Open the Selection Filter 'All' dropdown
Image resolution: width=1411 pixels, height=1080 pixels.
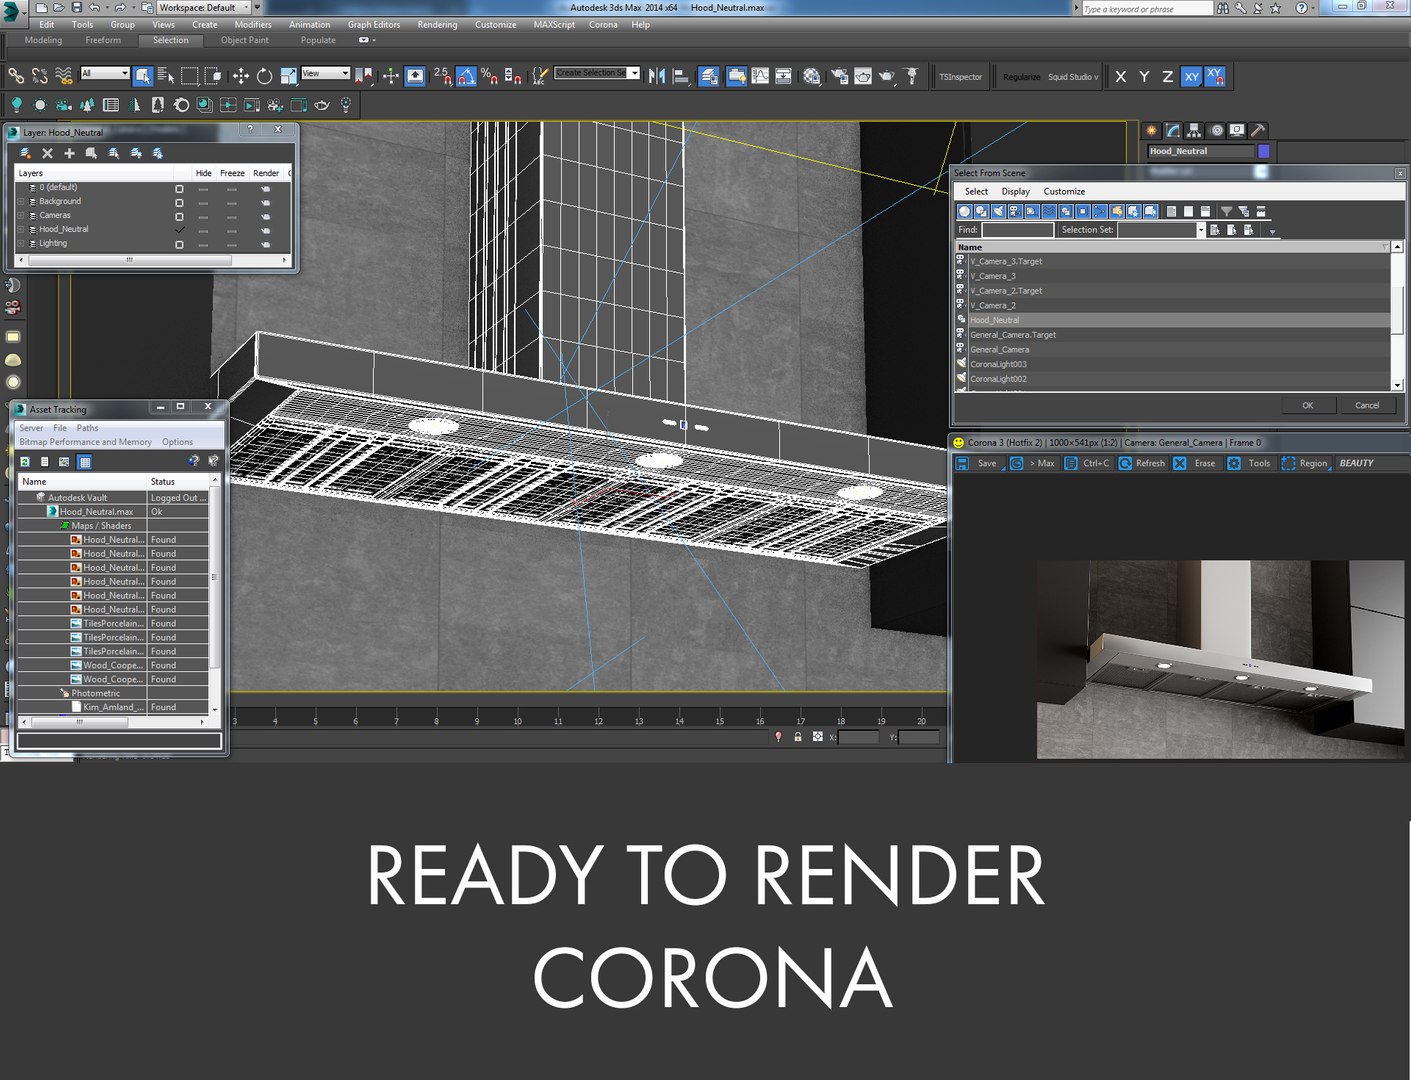click(x=105, y=73)
